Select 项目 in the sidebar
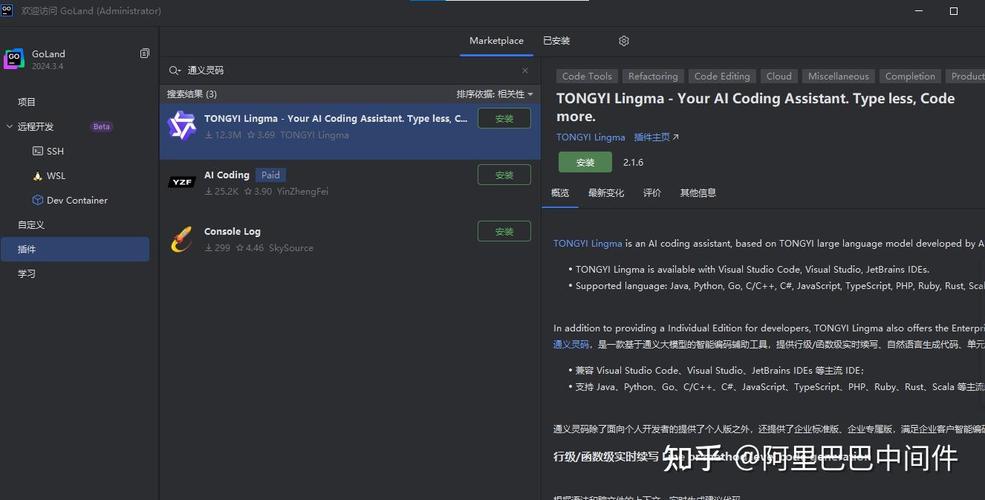Screen dimensions: 985x500 tap(26, 102)
